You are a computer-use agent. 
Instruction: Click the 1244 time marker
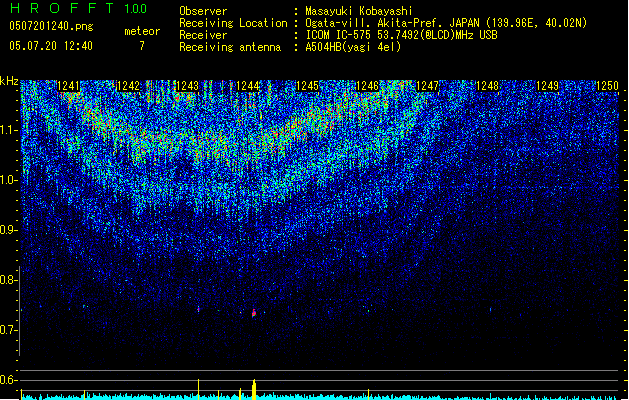(x=248, y=86)
